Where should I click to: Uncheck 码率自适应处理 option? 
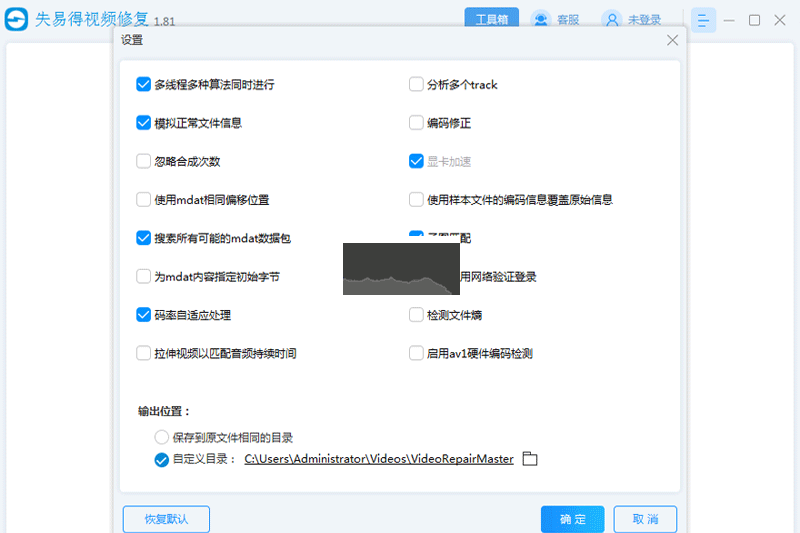click(143, 315)
